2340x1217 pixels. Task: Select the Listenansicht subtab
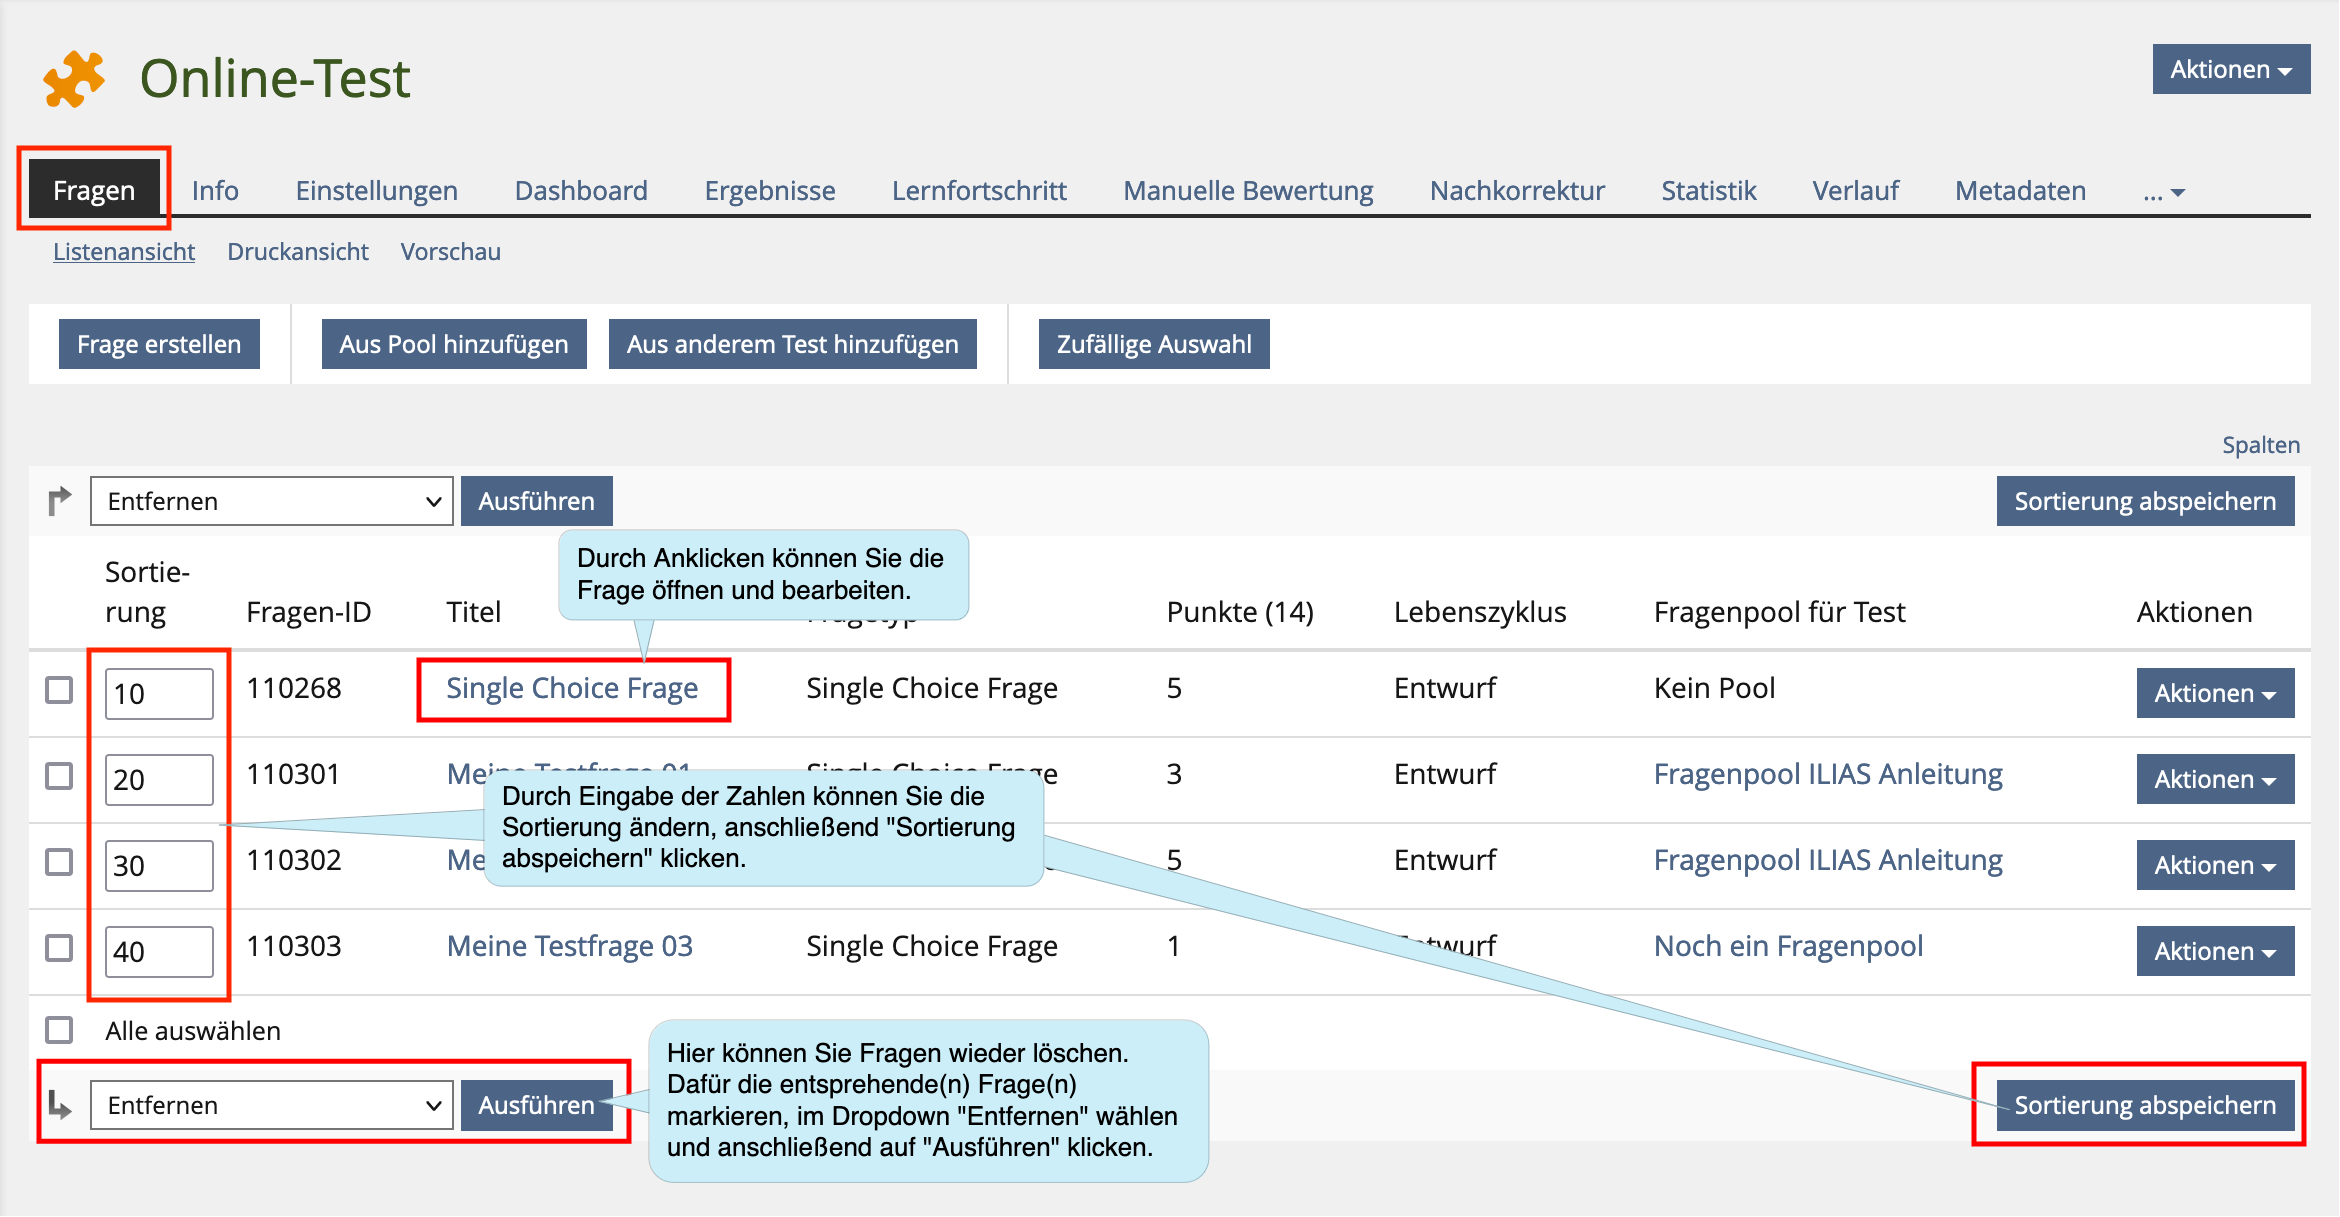[124, 252]
